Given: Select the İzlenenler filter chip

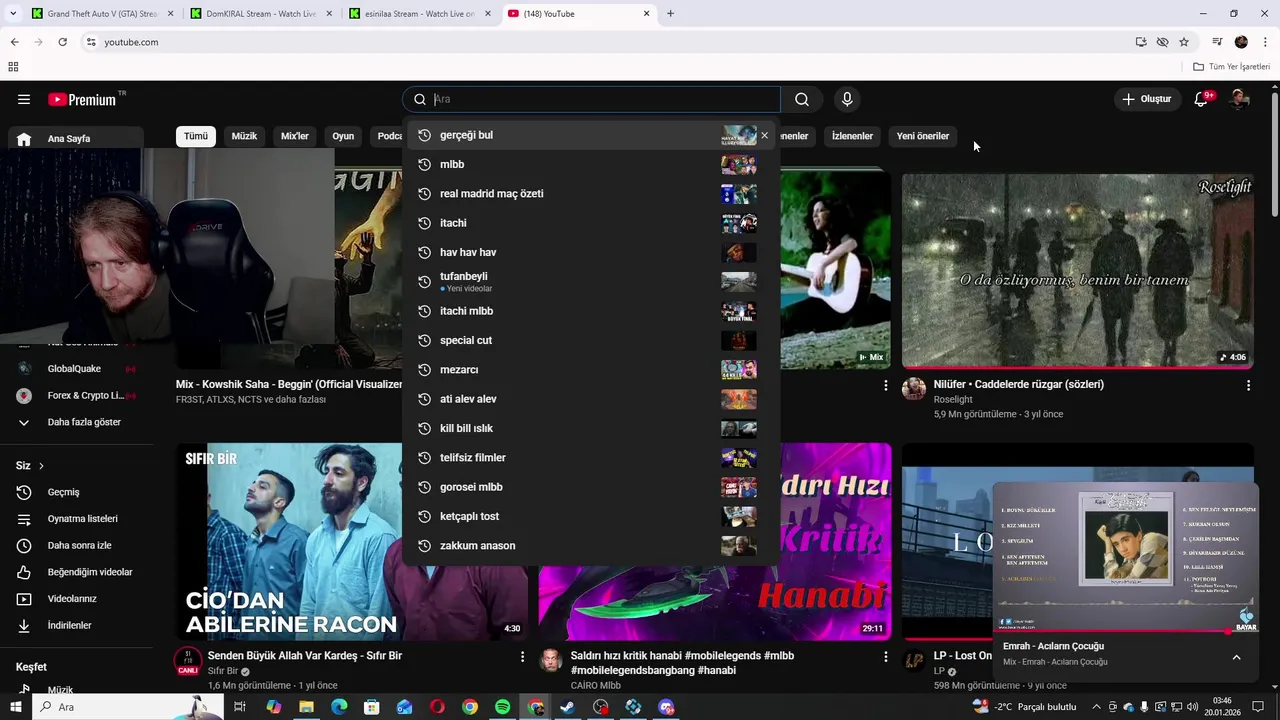Looking at the screenshot, I should 852,136.
